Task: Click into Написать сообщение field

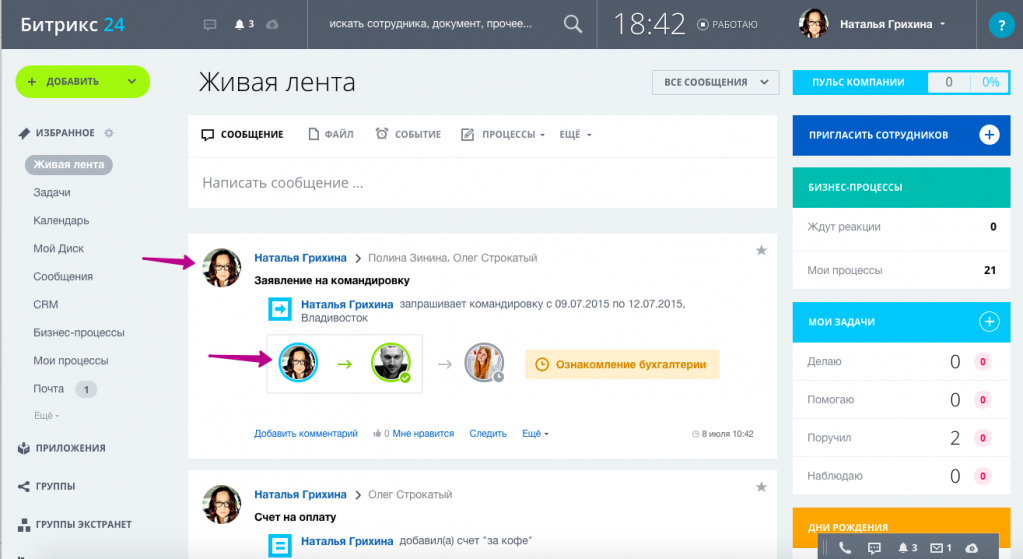Action: coord(482,183)
